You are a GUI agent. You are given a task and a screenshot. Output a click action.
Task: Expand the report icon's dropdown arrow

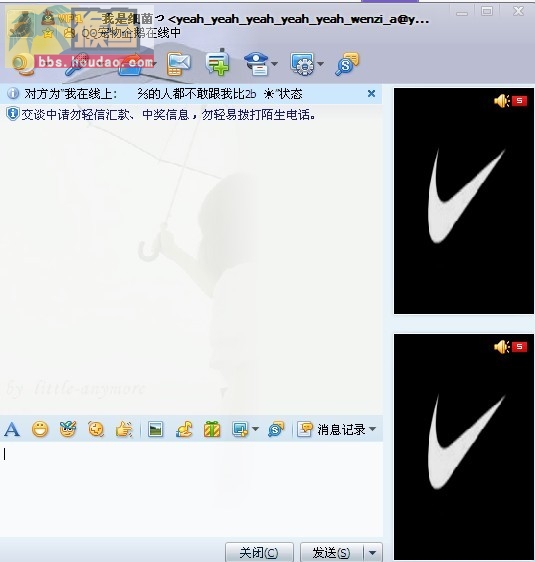(x=274, y=64)
